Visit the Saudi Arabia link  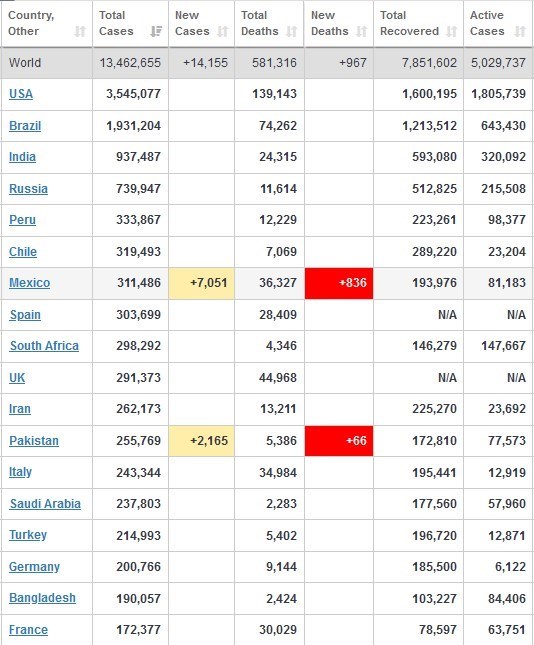pos(45,503)
